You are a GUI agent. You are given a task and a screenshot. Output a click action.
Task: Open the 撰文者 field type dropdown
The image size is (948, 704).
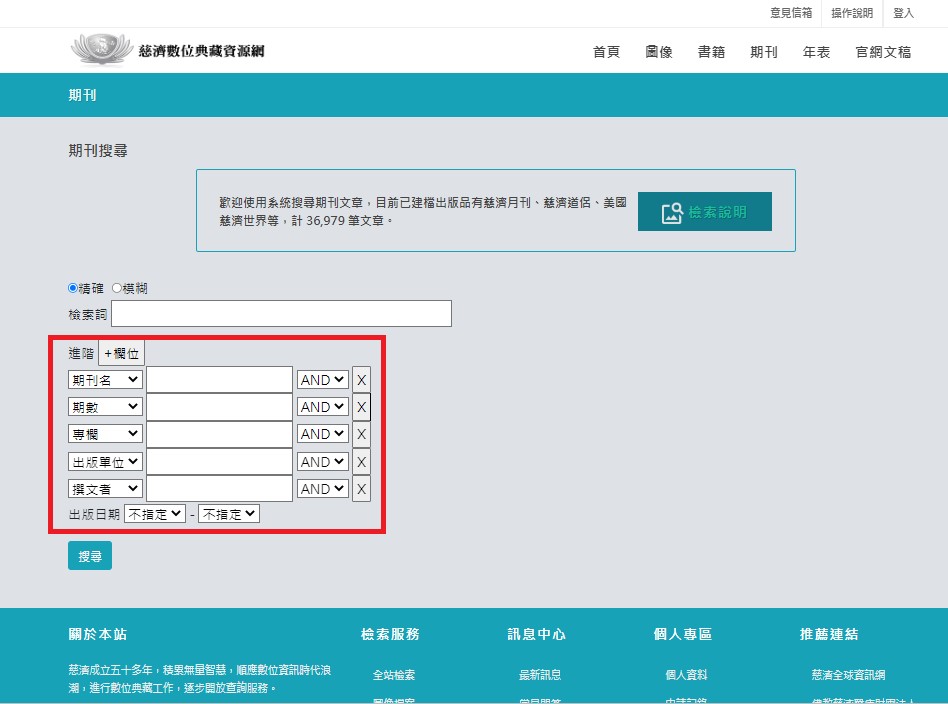pyautogui.click(x=105, y=489)
